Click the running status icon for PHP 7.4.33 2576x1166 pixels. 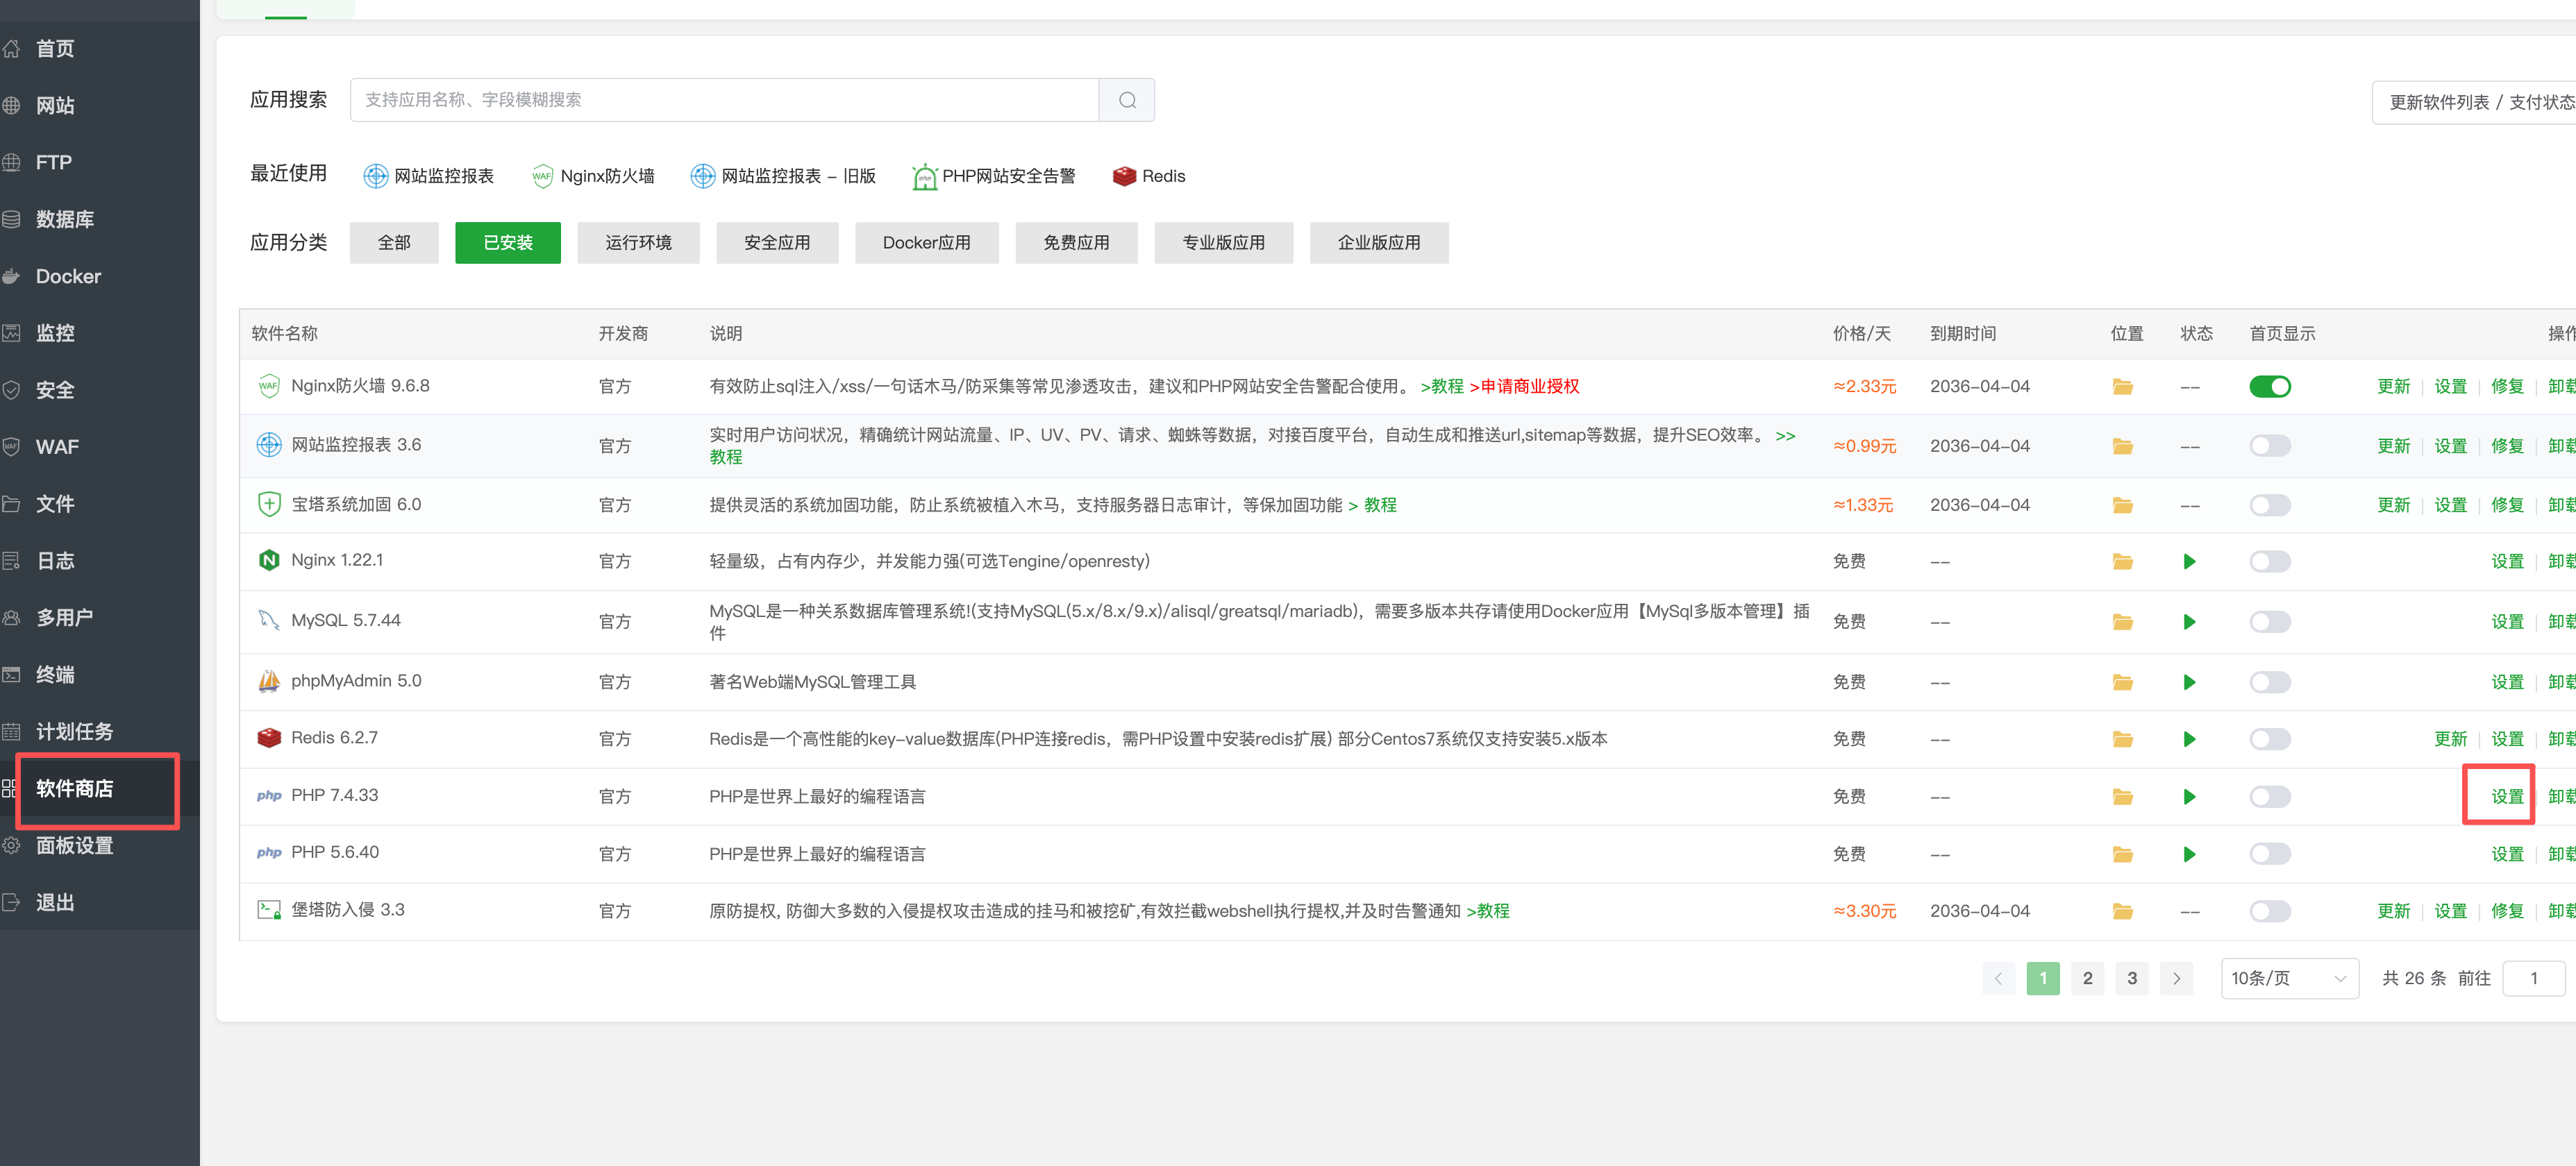[2189, 797]
